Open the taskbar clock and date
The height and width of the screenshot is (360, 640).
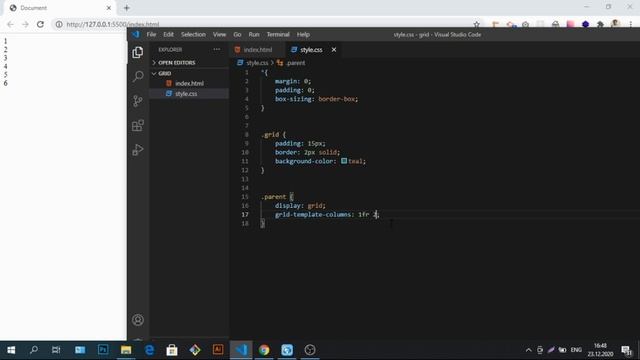tap(600, 350)
